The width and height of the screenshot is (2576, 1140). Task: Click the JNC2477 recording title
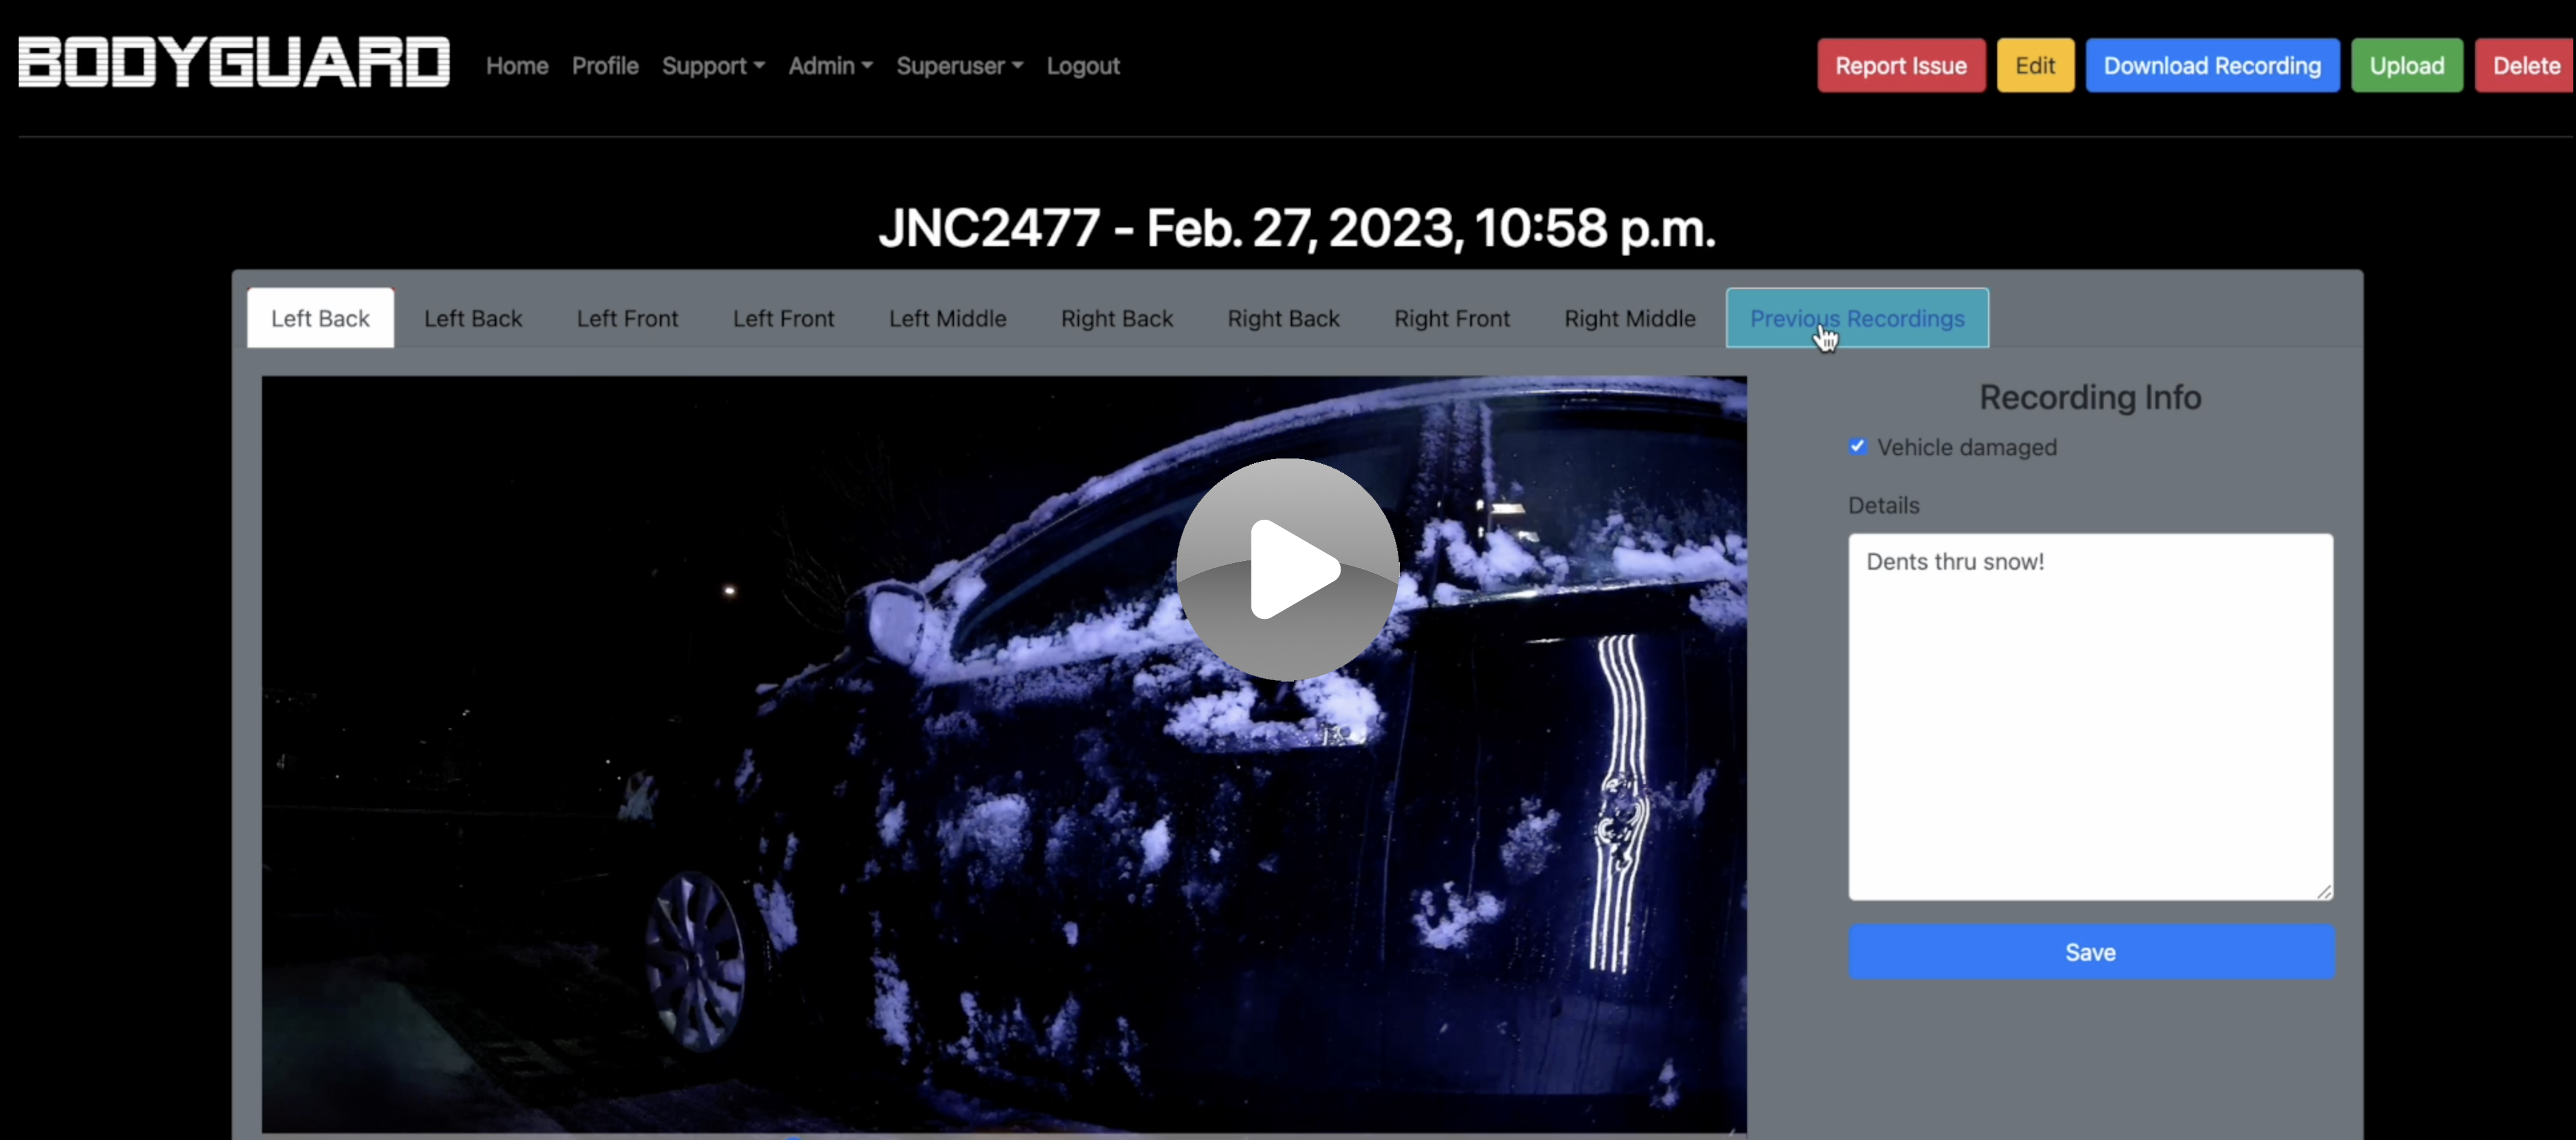(x=1297, y=228)
